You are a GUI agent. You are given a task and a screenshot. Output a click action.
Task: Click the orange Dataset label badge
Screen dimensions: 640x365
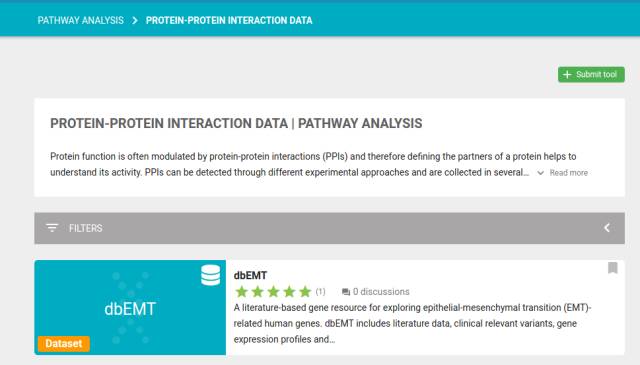(64, 344)
